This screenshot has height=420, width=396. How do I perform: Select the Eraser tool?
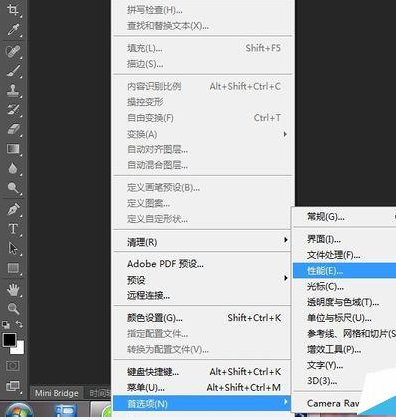pyautogui.click(x=13, y=129)
